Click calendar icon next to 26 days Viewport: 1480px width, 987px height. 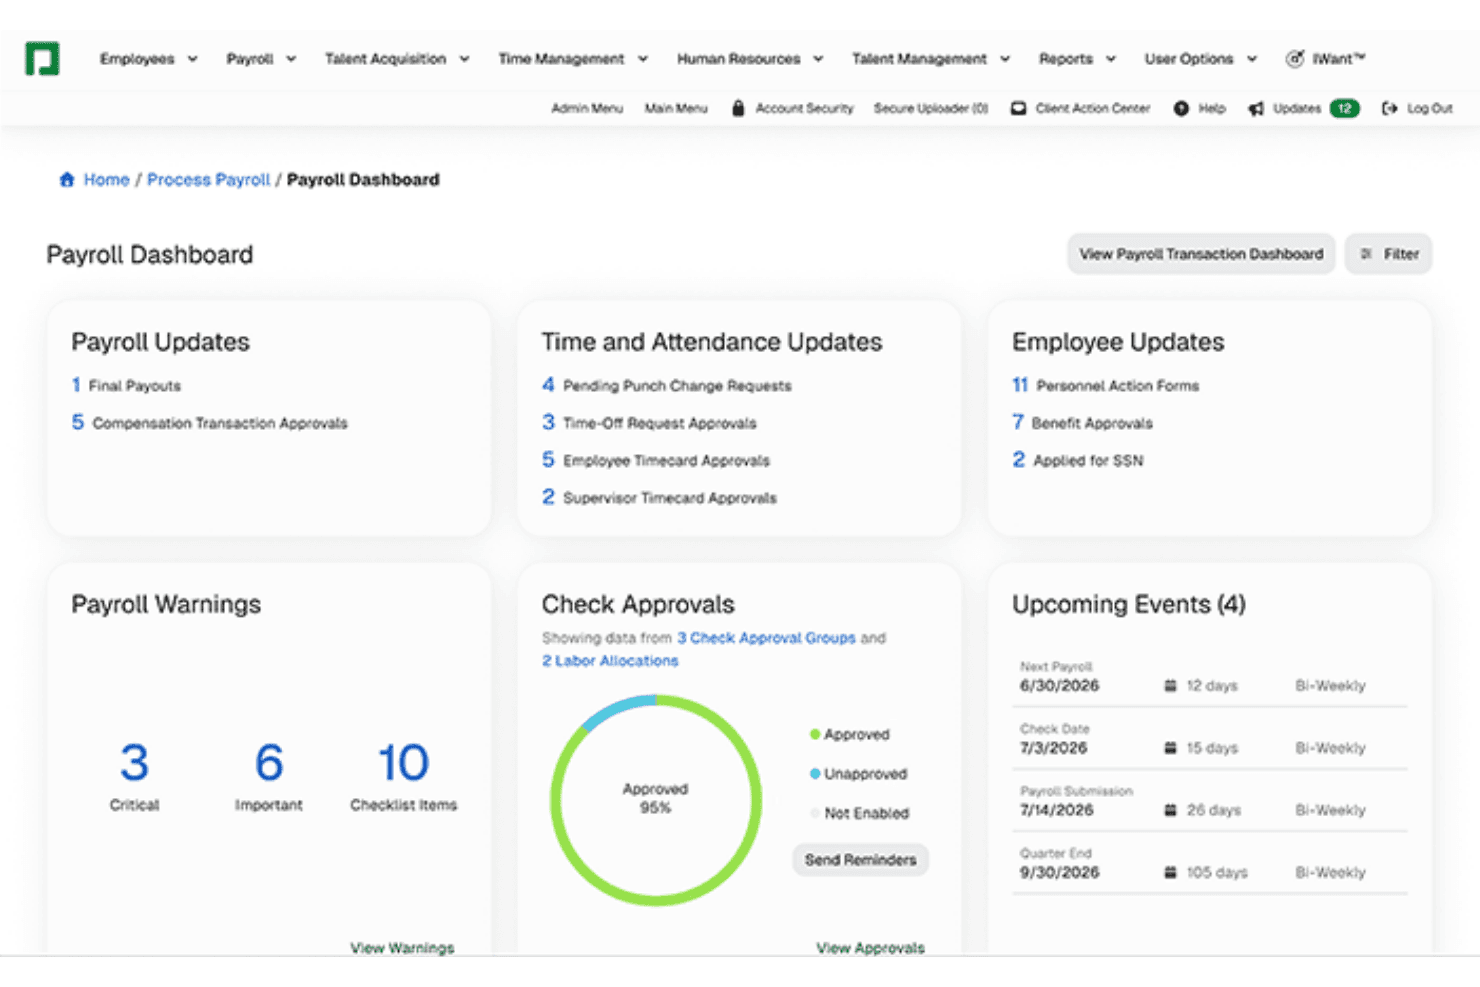pyautogui.click(x=1170, y=810)
